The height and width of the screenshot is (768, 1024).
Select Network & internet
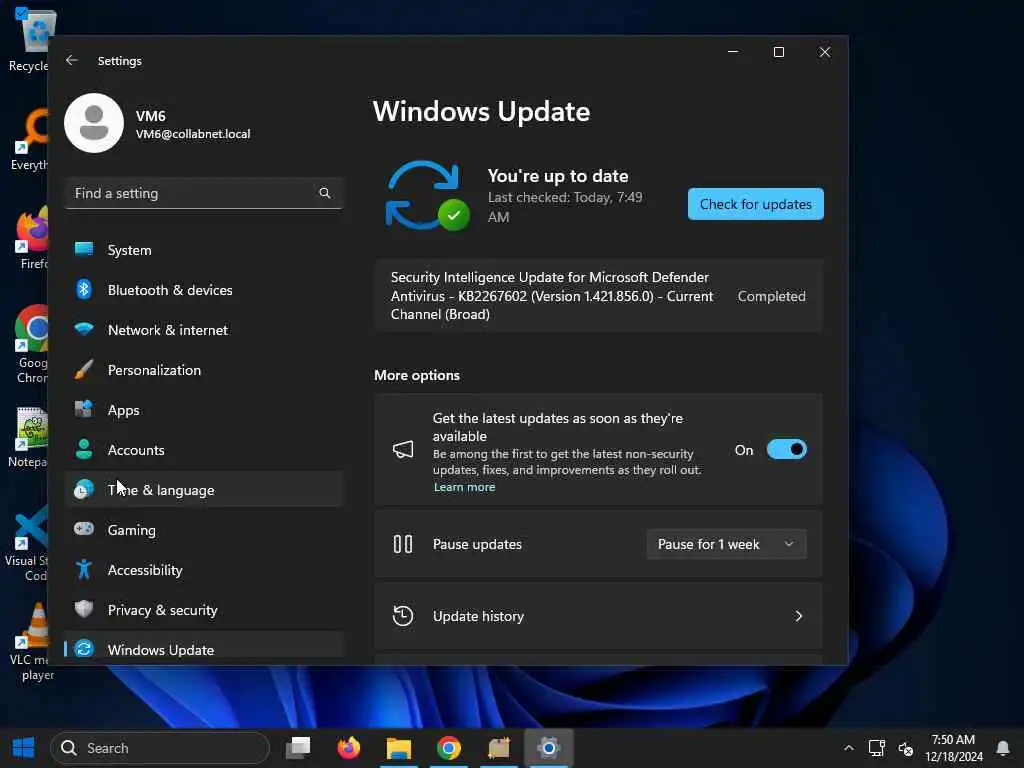pos(204,330)
